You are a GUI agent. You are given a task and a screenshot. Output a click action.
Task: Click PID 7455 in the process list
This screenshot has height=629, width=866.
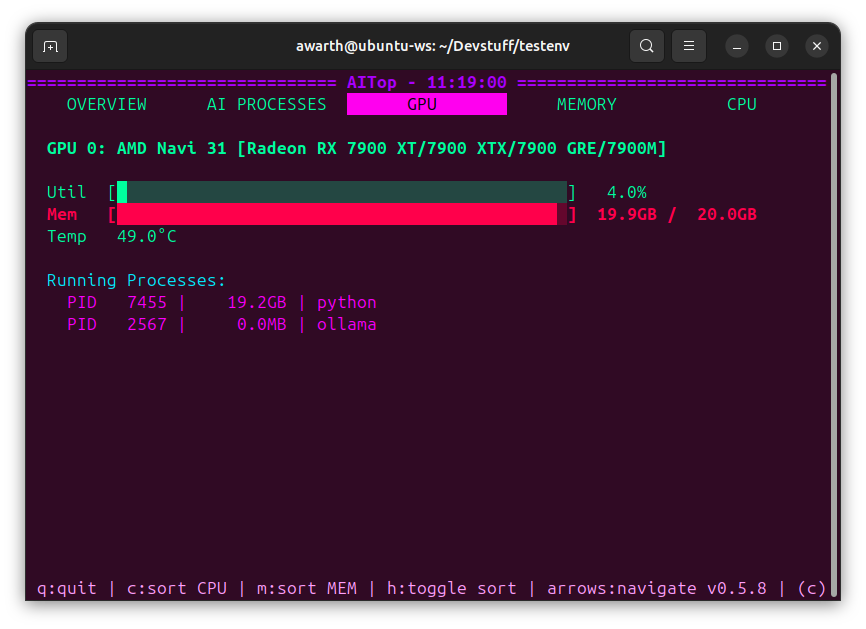[x=117, y=303]
